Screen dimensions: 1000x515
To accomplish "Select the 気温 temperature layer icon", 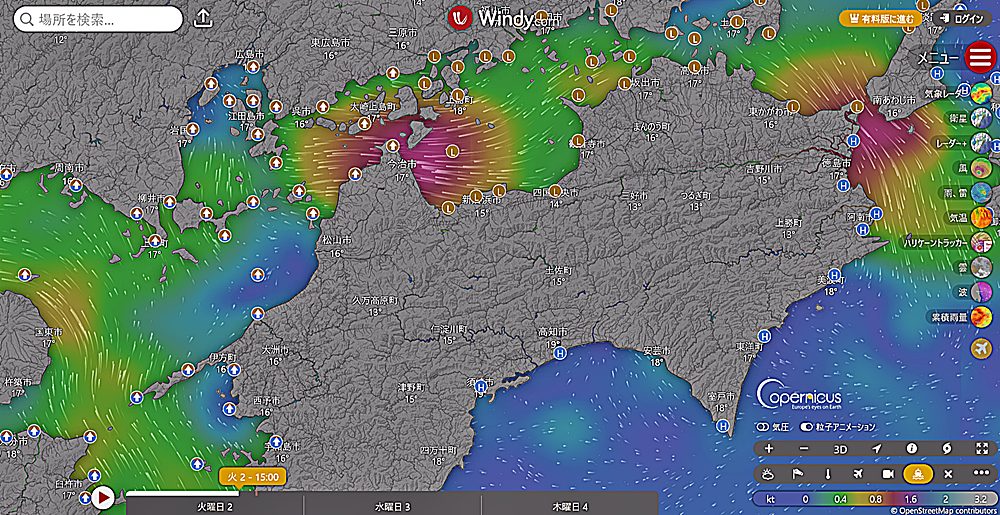I will [x=981, y=217].
